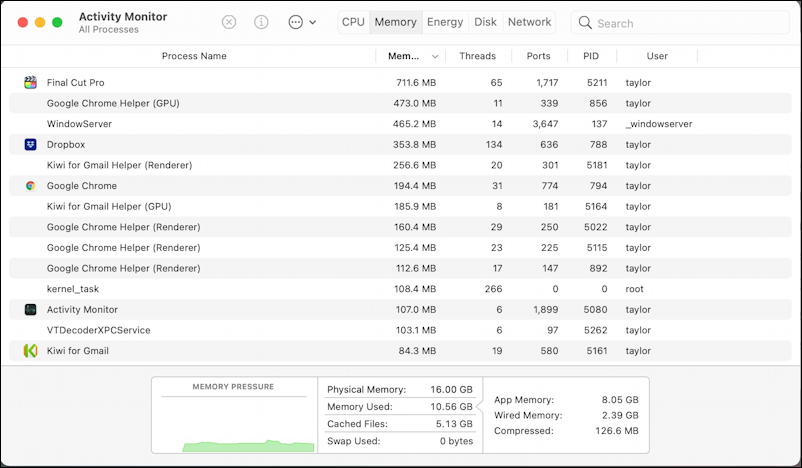Image resolution: width=802 pixels, height=468 pixels.
Task: Select the Final Cut Pro process name
Action: pos(75,82)
